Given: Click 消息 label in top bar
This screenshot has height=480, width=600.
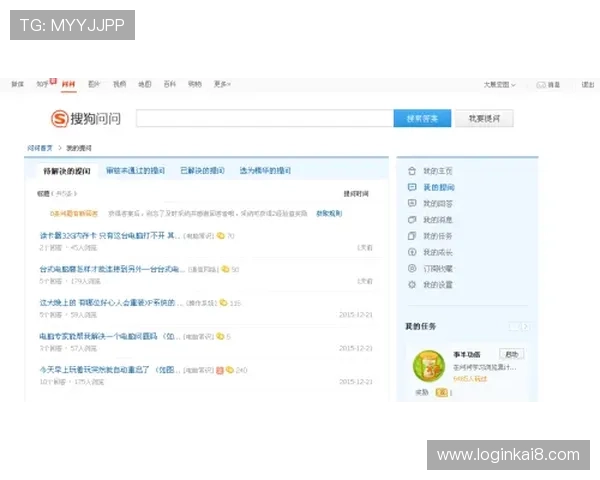Looking at the screenshot, I should coord(554,85).
